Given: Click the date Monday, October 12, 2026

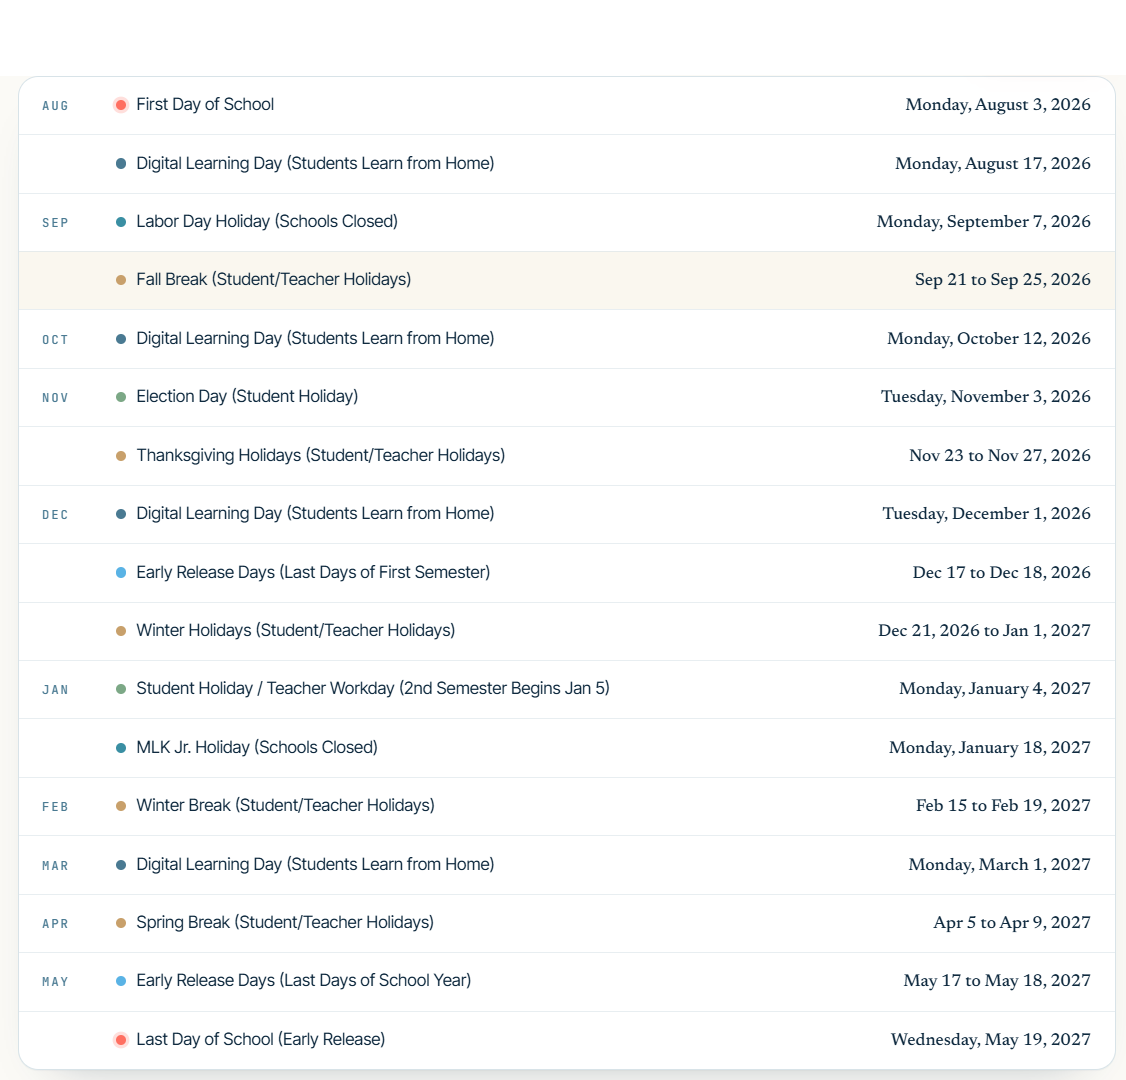Looking at the screenshot, I should pyautogui.click(x=989, y=339).
